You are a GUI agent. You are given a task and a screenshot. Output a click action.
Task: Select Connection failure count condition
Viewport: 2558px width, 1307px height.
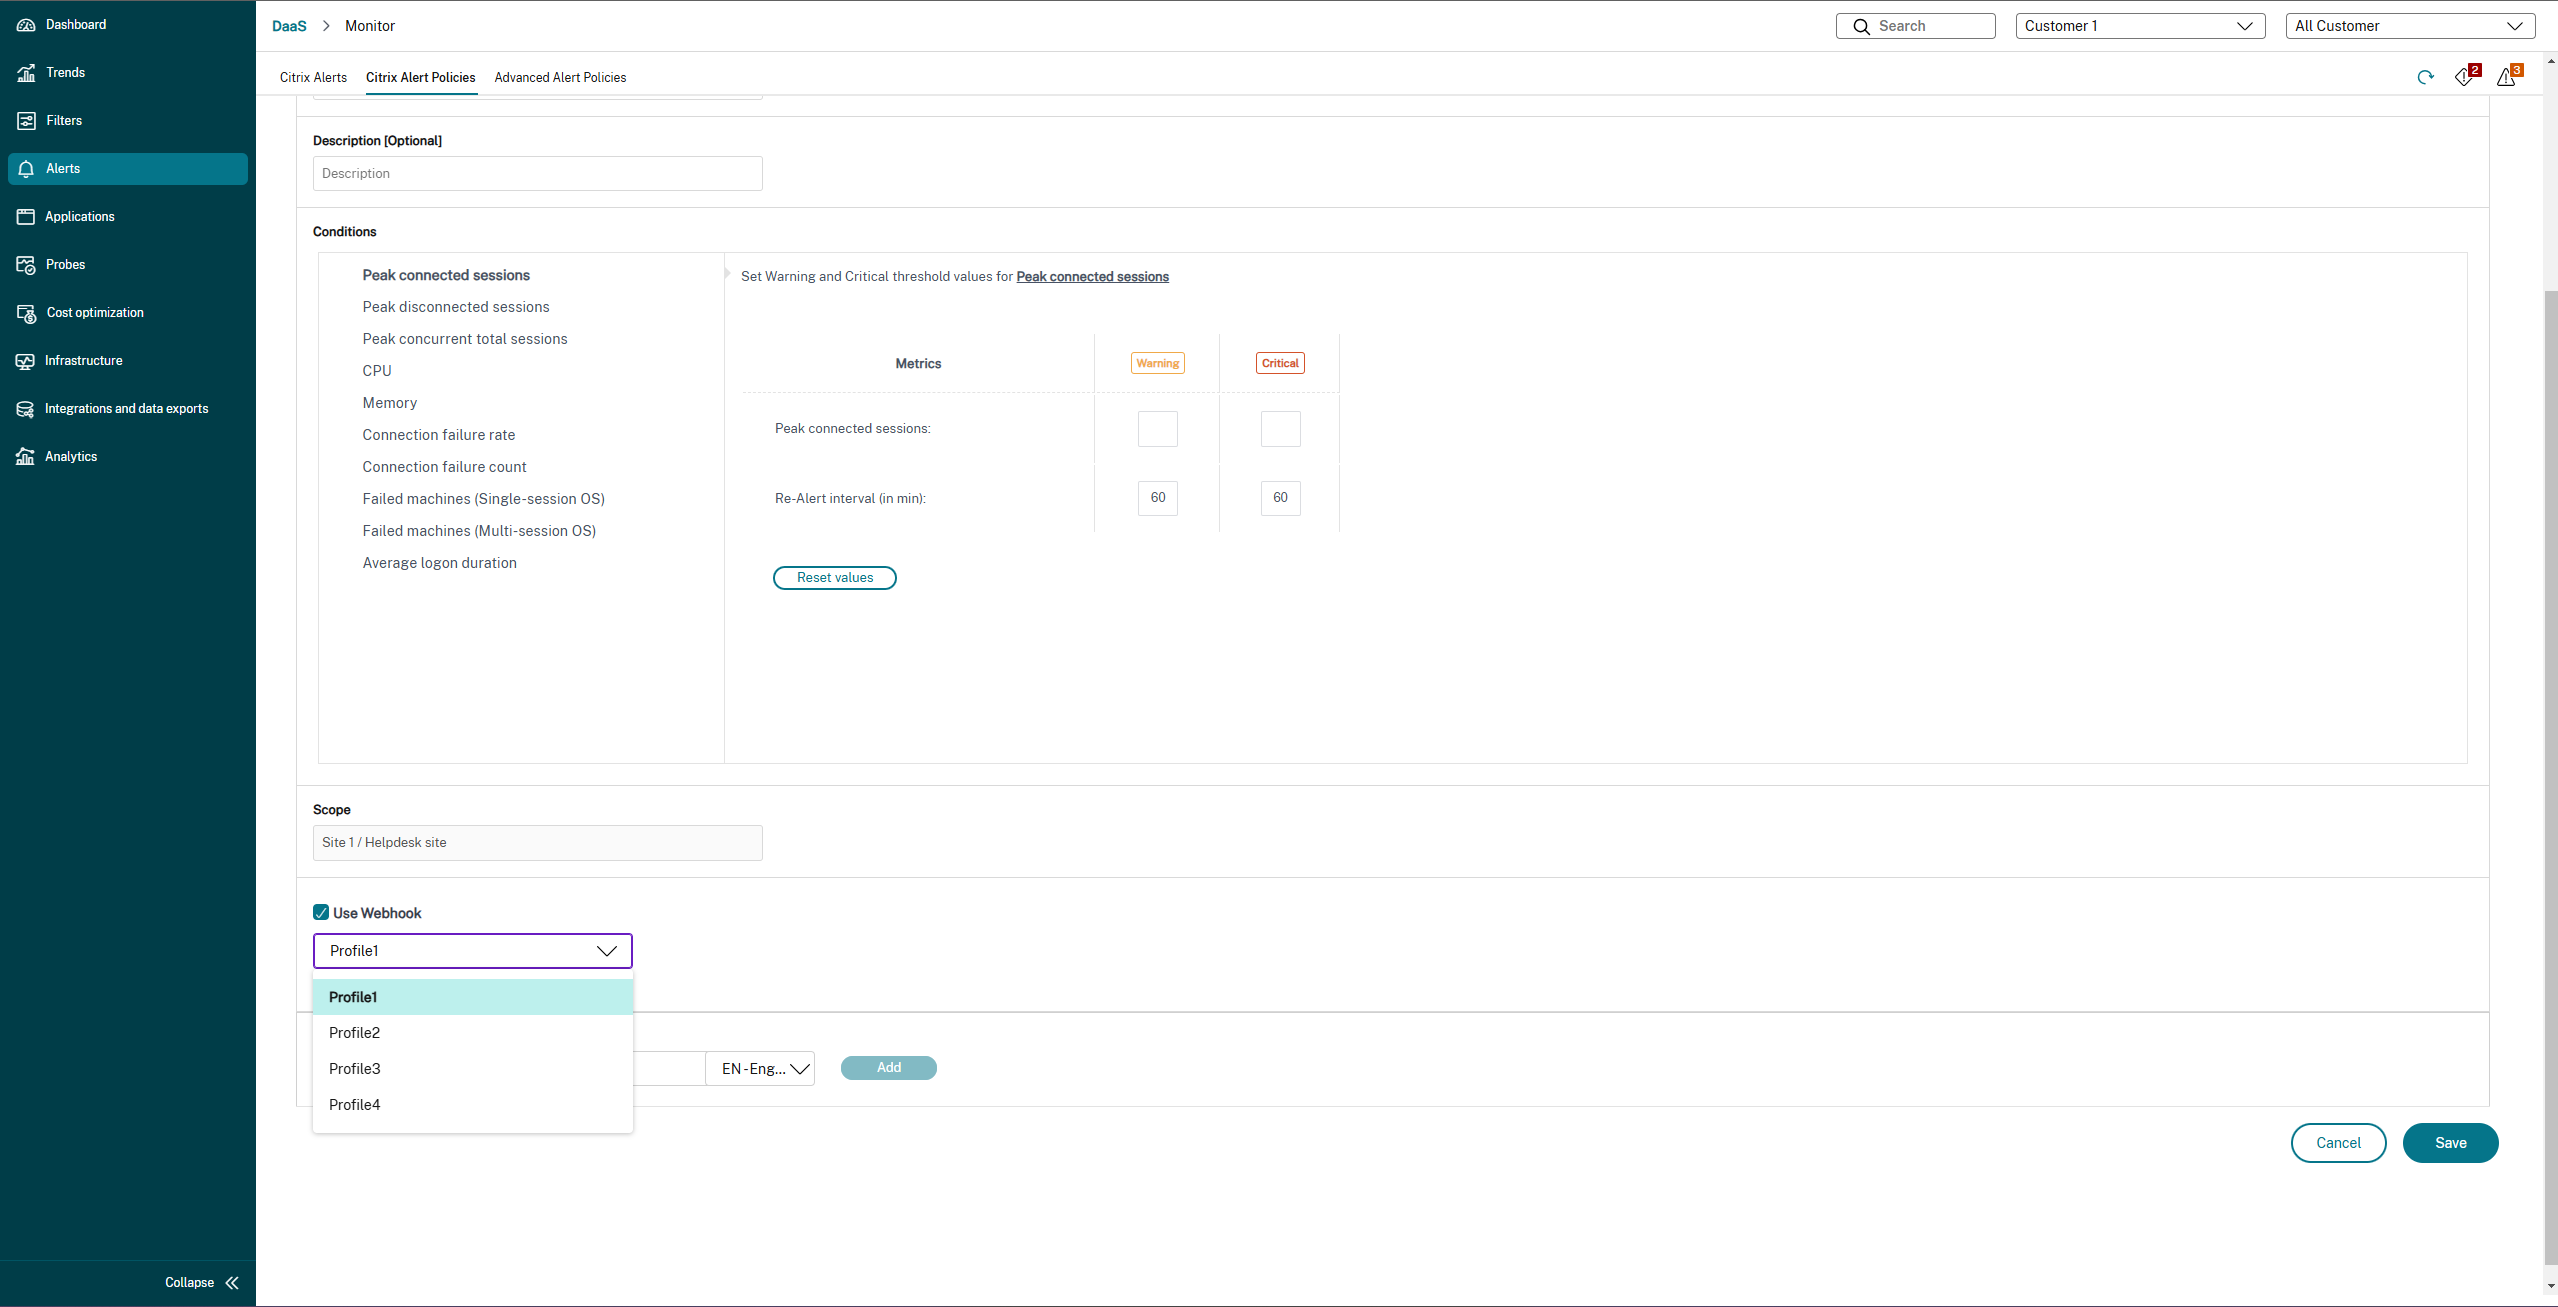point(444,467)
